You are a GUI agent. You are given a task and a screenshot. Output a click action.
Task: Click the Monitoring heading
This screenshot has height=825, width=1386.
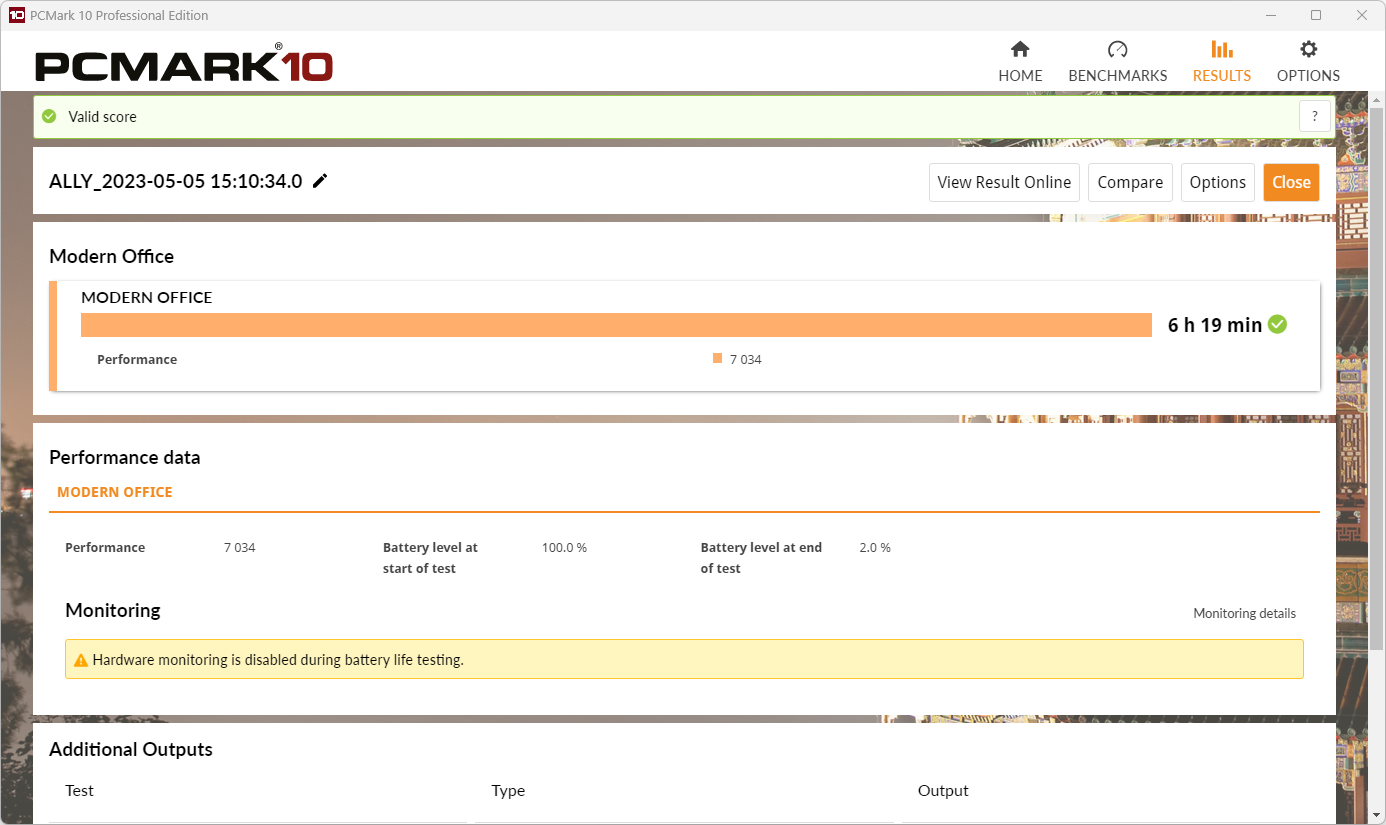(x=113, y=610)
